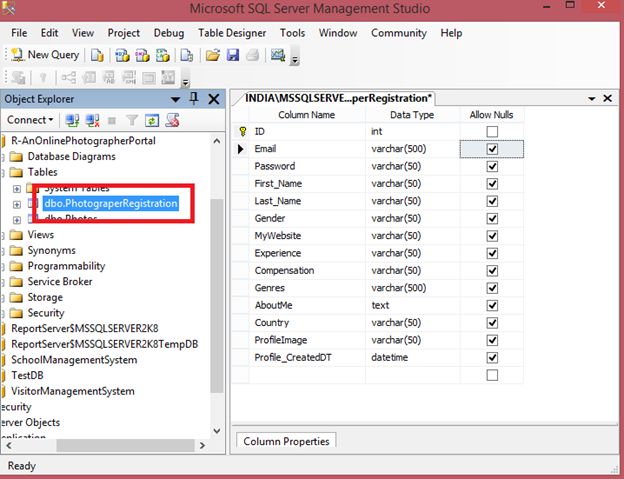Click the Manage Spatial Indexes icon
Screen dimensions: 624x479
168,77
